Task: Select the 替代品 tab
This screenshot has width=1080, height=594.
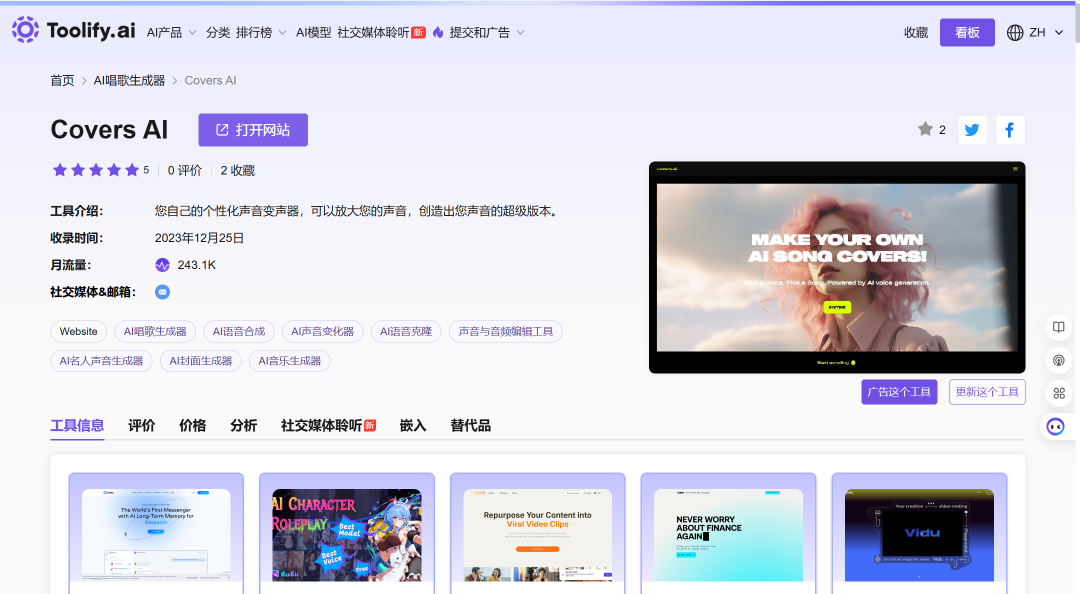Action: [470, 425]
